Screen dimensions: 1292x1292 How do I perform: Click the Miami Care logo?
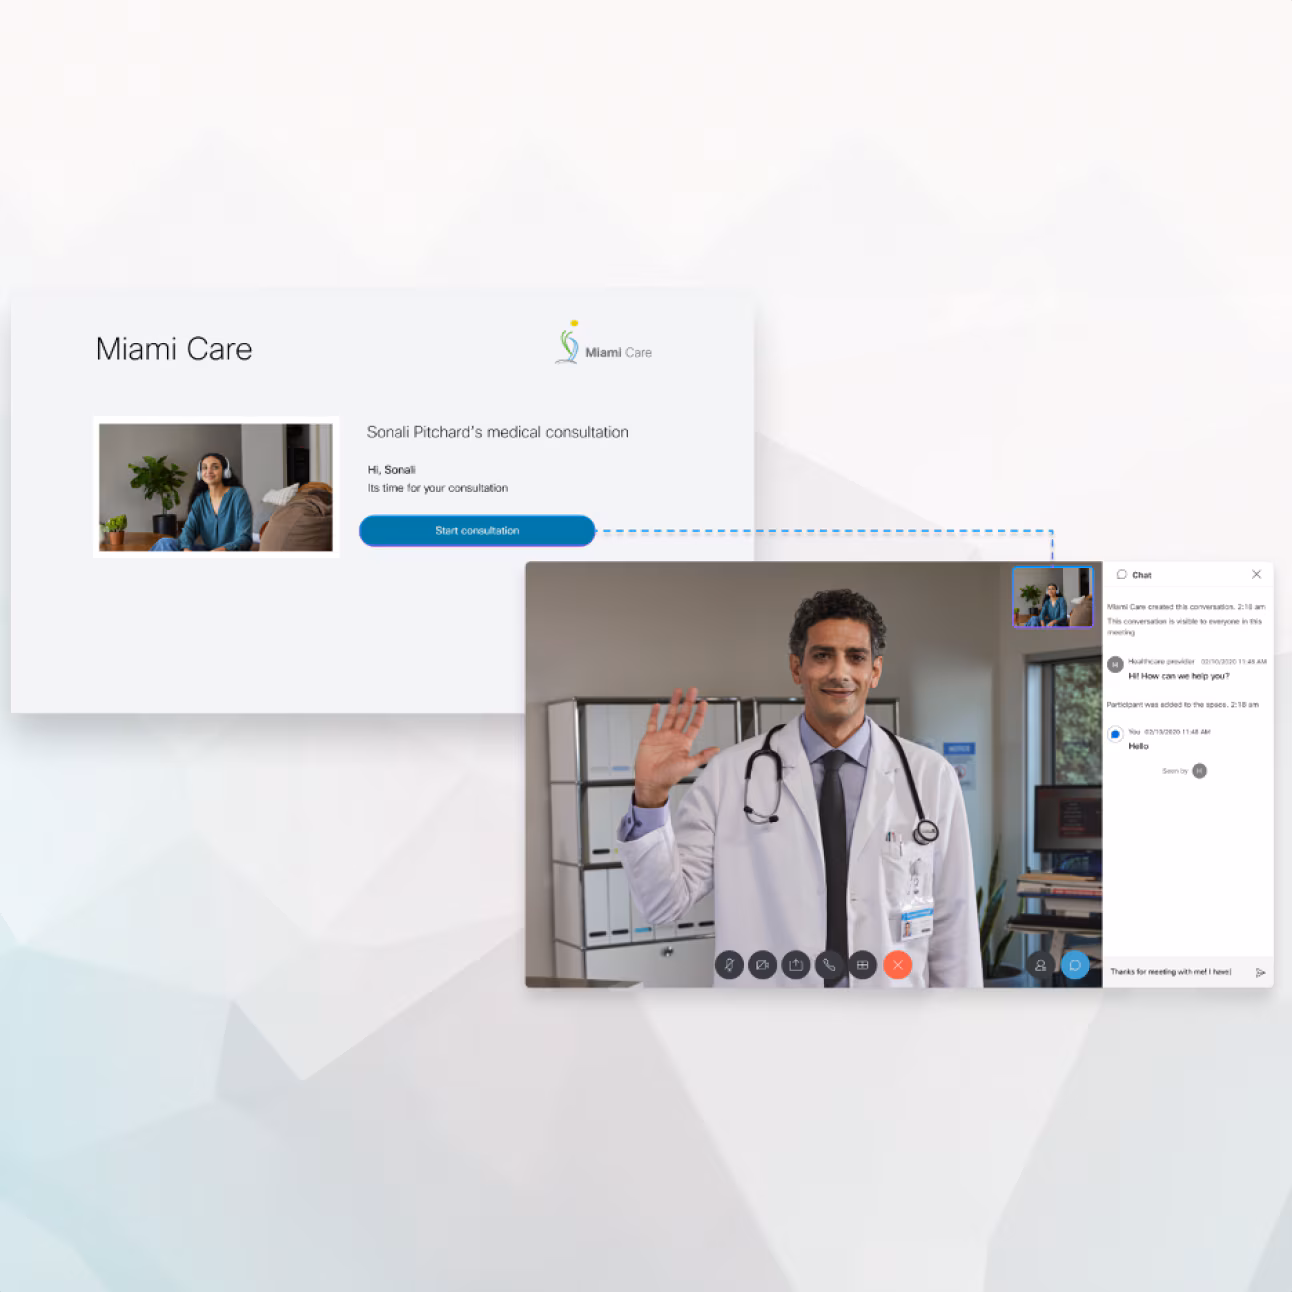(603, 343)
